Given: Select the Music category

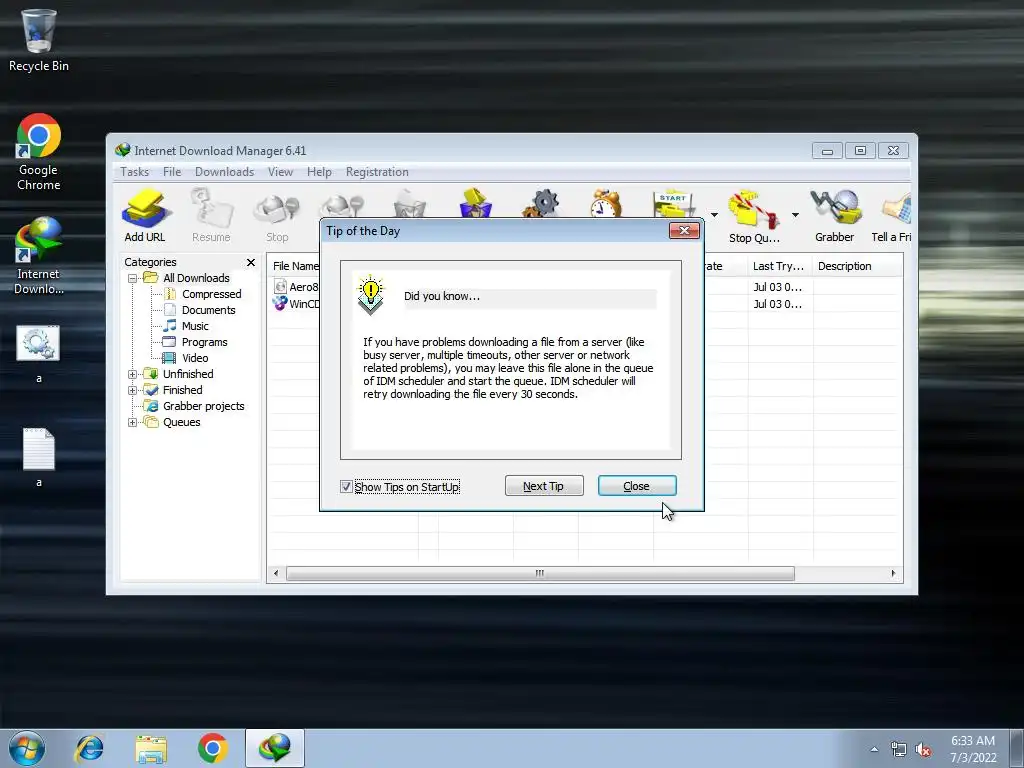Looking at the screenshot, I should pos(195,327).
